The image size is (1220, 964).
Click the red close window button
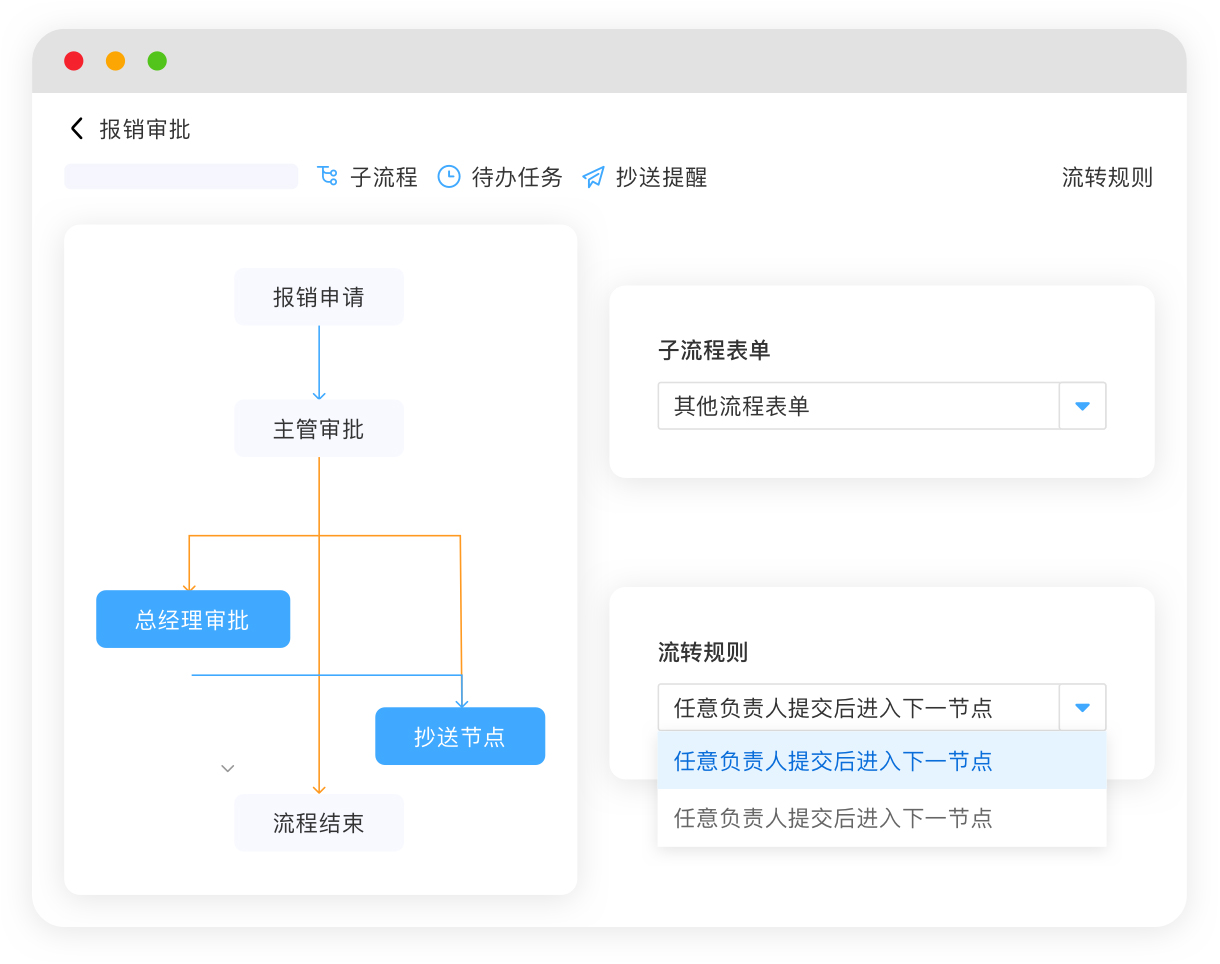coord(74,61)
